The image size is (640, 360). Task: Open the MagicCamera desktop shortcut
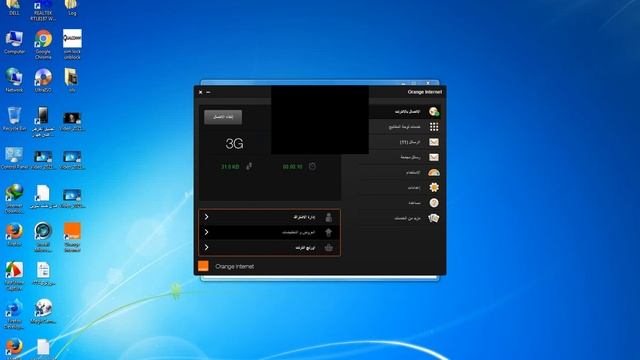43,311
